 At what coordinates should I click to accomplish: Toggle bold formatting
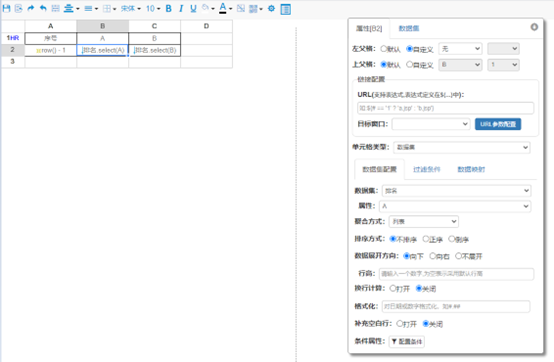click(x=169, y=8)
